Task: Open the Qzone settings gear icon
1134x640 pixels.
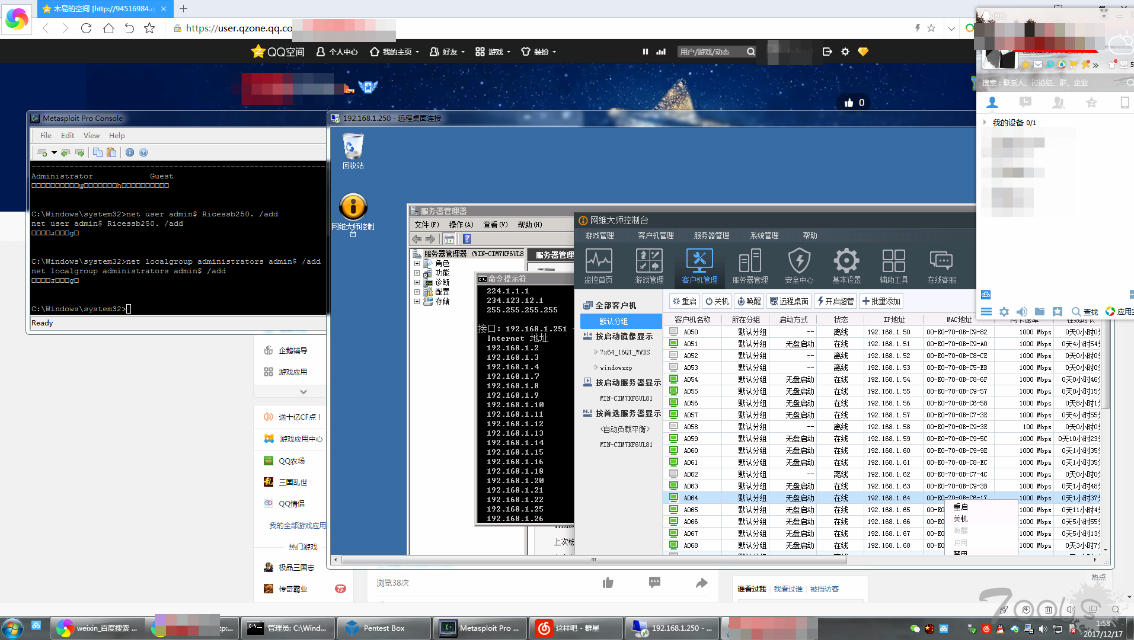Action: (845, 51)
